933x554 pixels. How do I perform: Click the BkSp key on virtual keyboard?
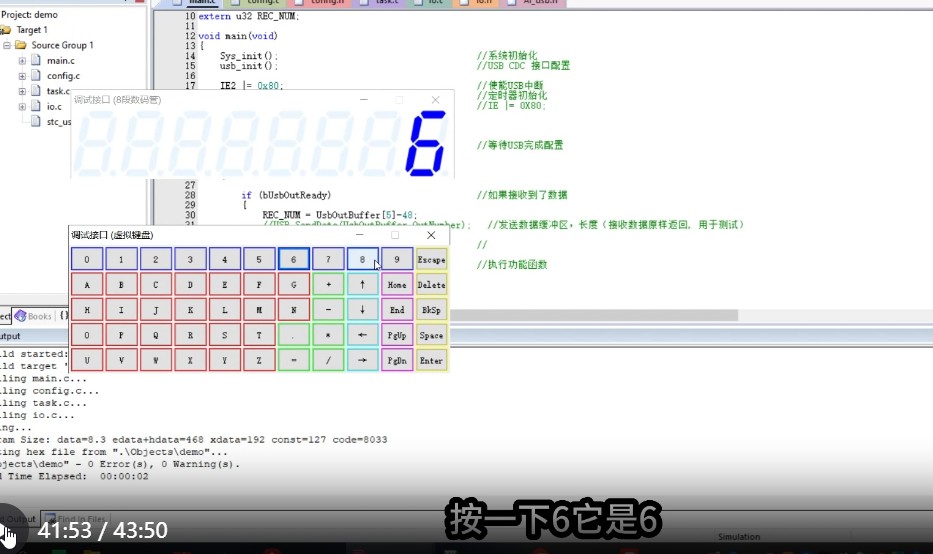[431, 309]
